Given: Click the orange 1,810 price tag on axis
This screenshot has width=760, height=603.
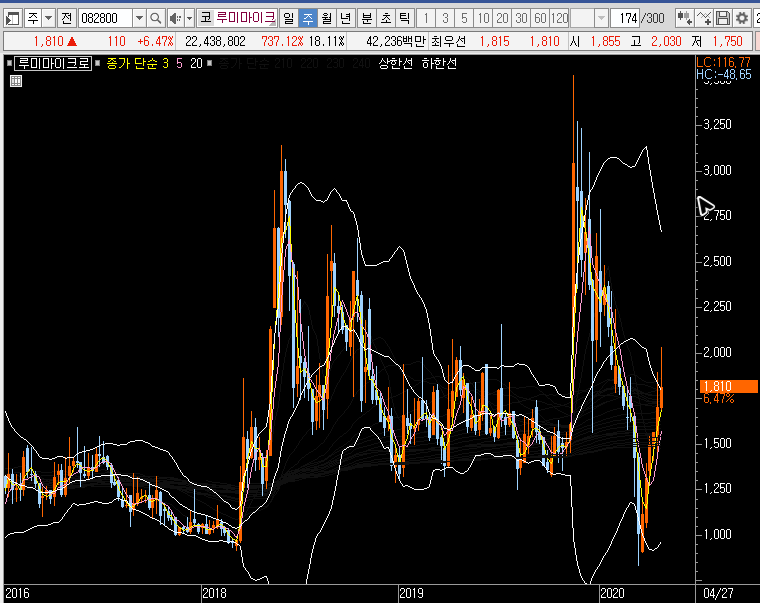Looking at the screenshot, I should coord(728,386).
